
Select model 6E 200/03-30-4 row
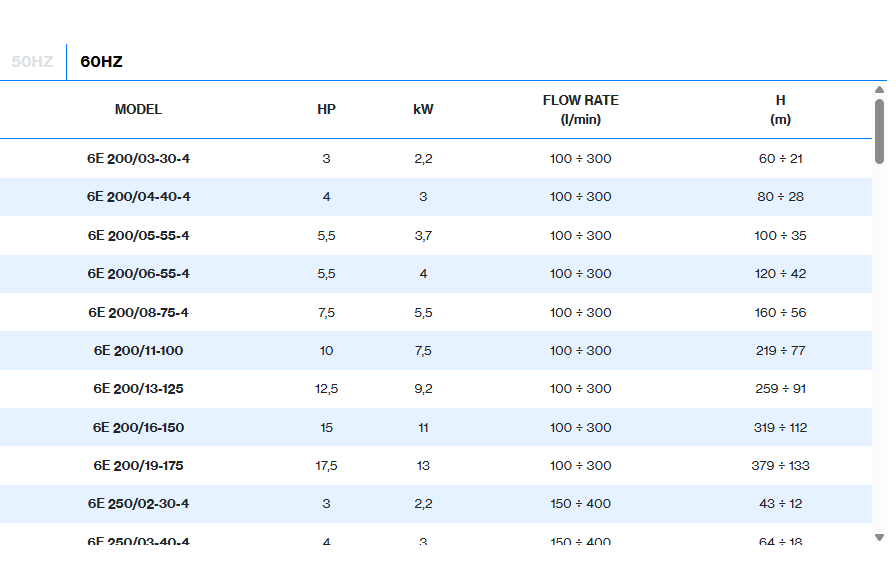point(138,159)
